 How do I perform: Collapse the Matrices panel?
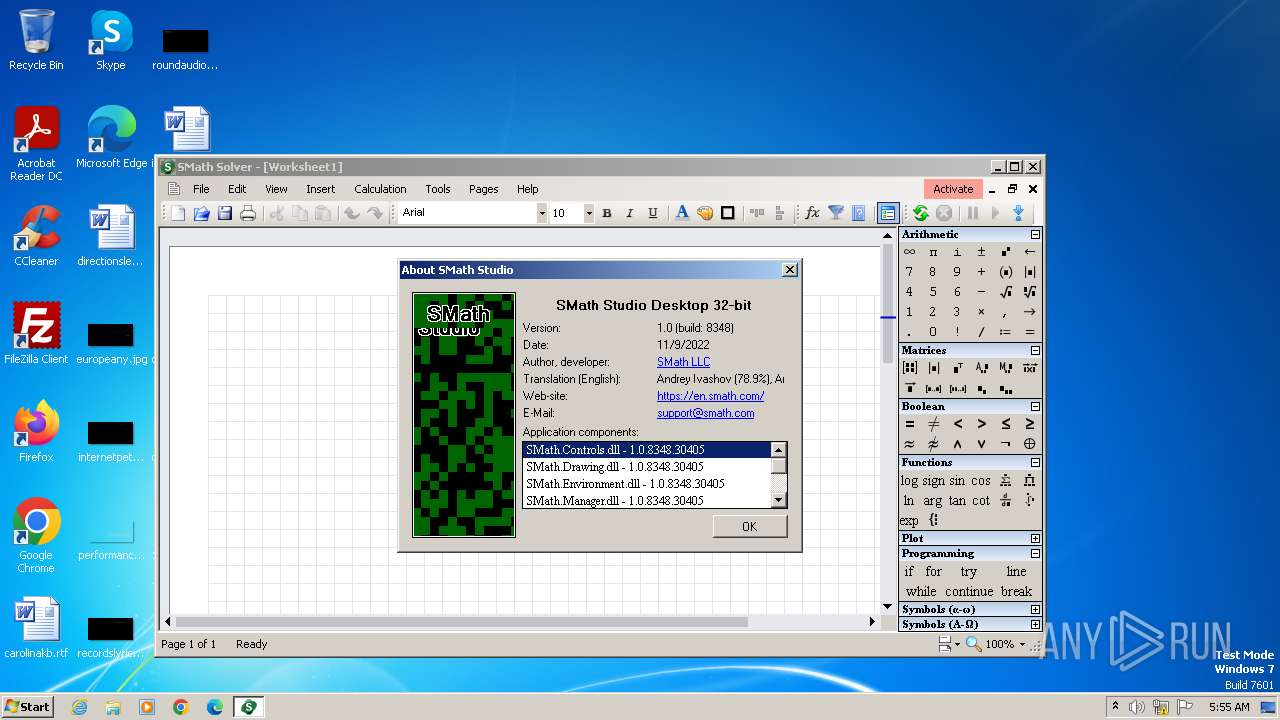[x=1035, y=351]
